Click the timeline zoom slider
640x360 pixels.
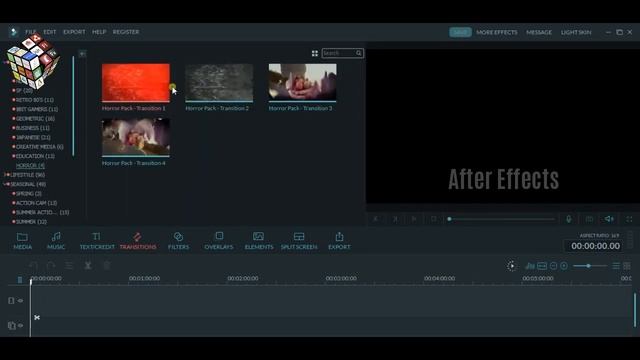(590, 266)
